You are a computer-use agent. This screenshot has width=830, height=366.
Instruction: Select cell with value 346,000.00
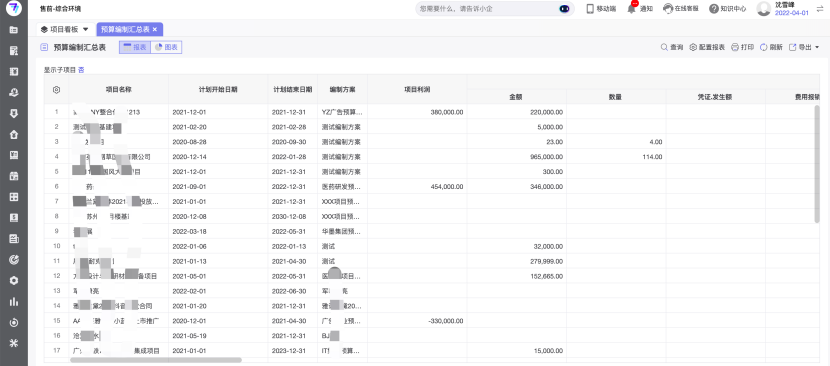click(517, 186)
